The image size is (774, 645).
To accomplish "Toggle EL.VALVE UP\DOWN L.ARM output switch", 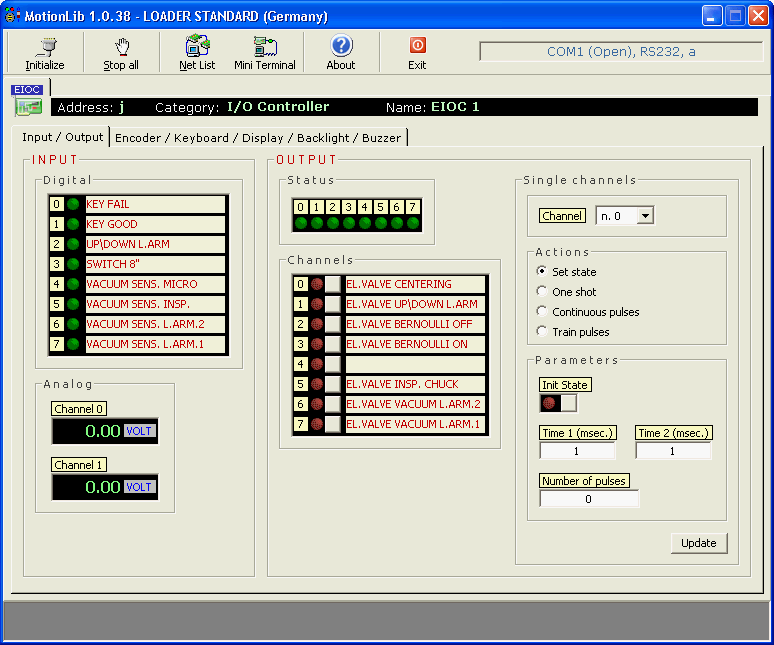I will (333, 304).
